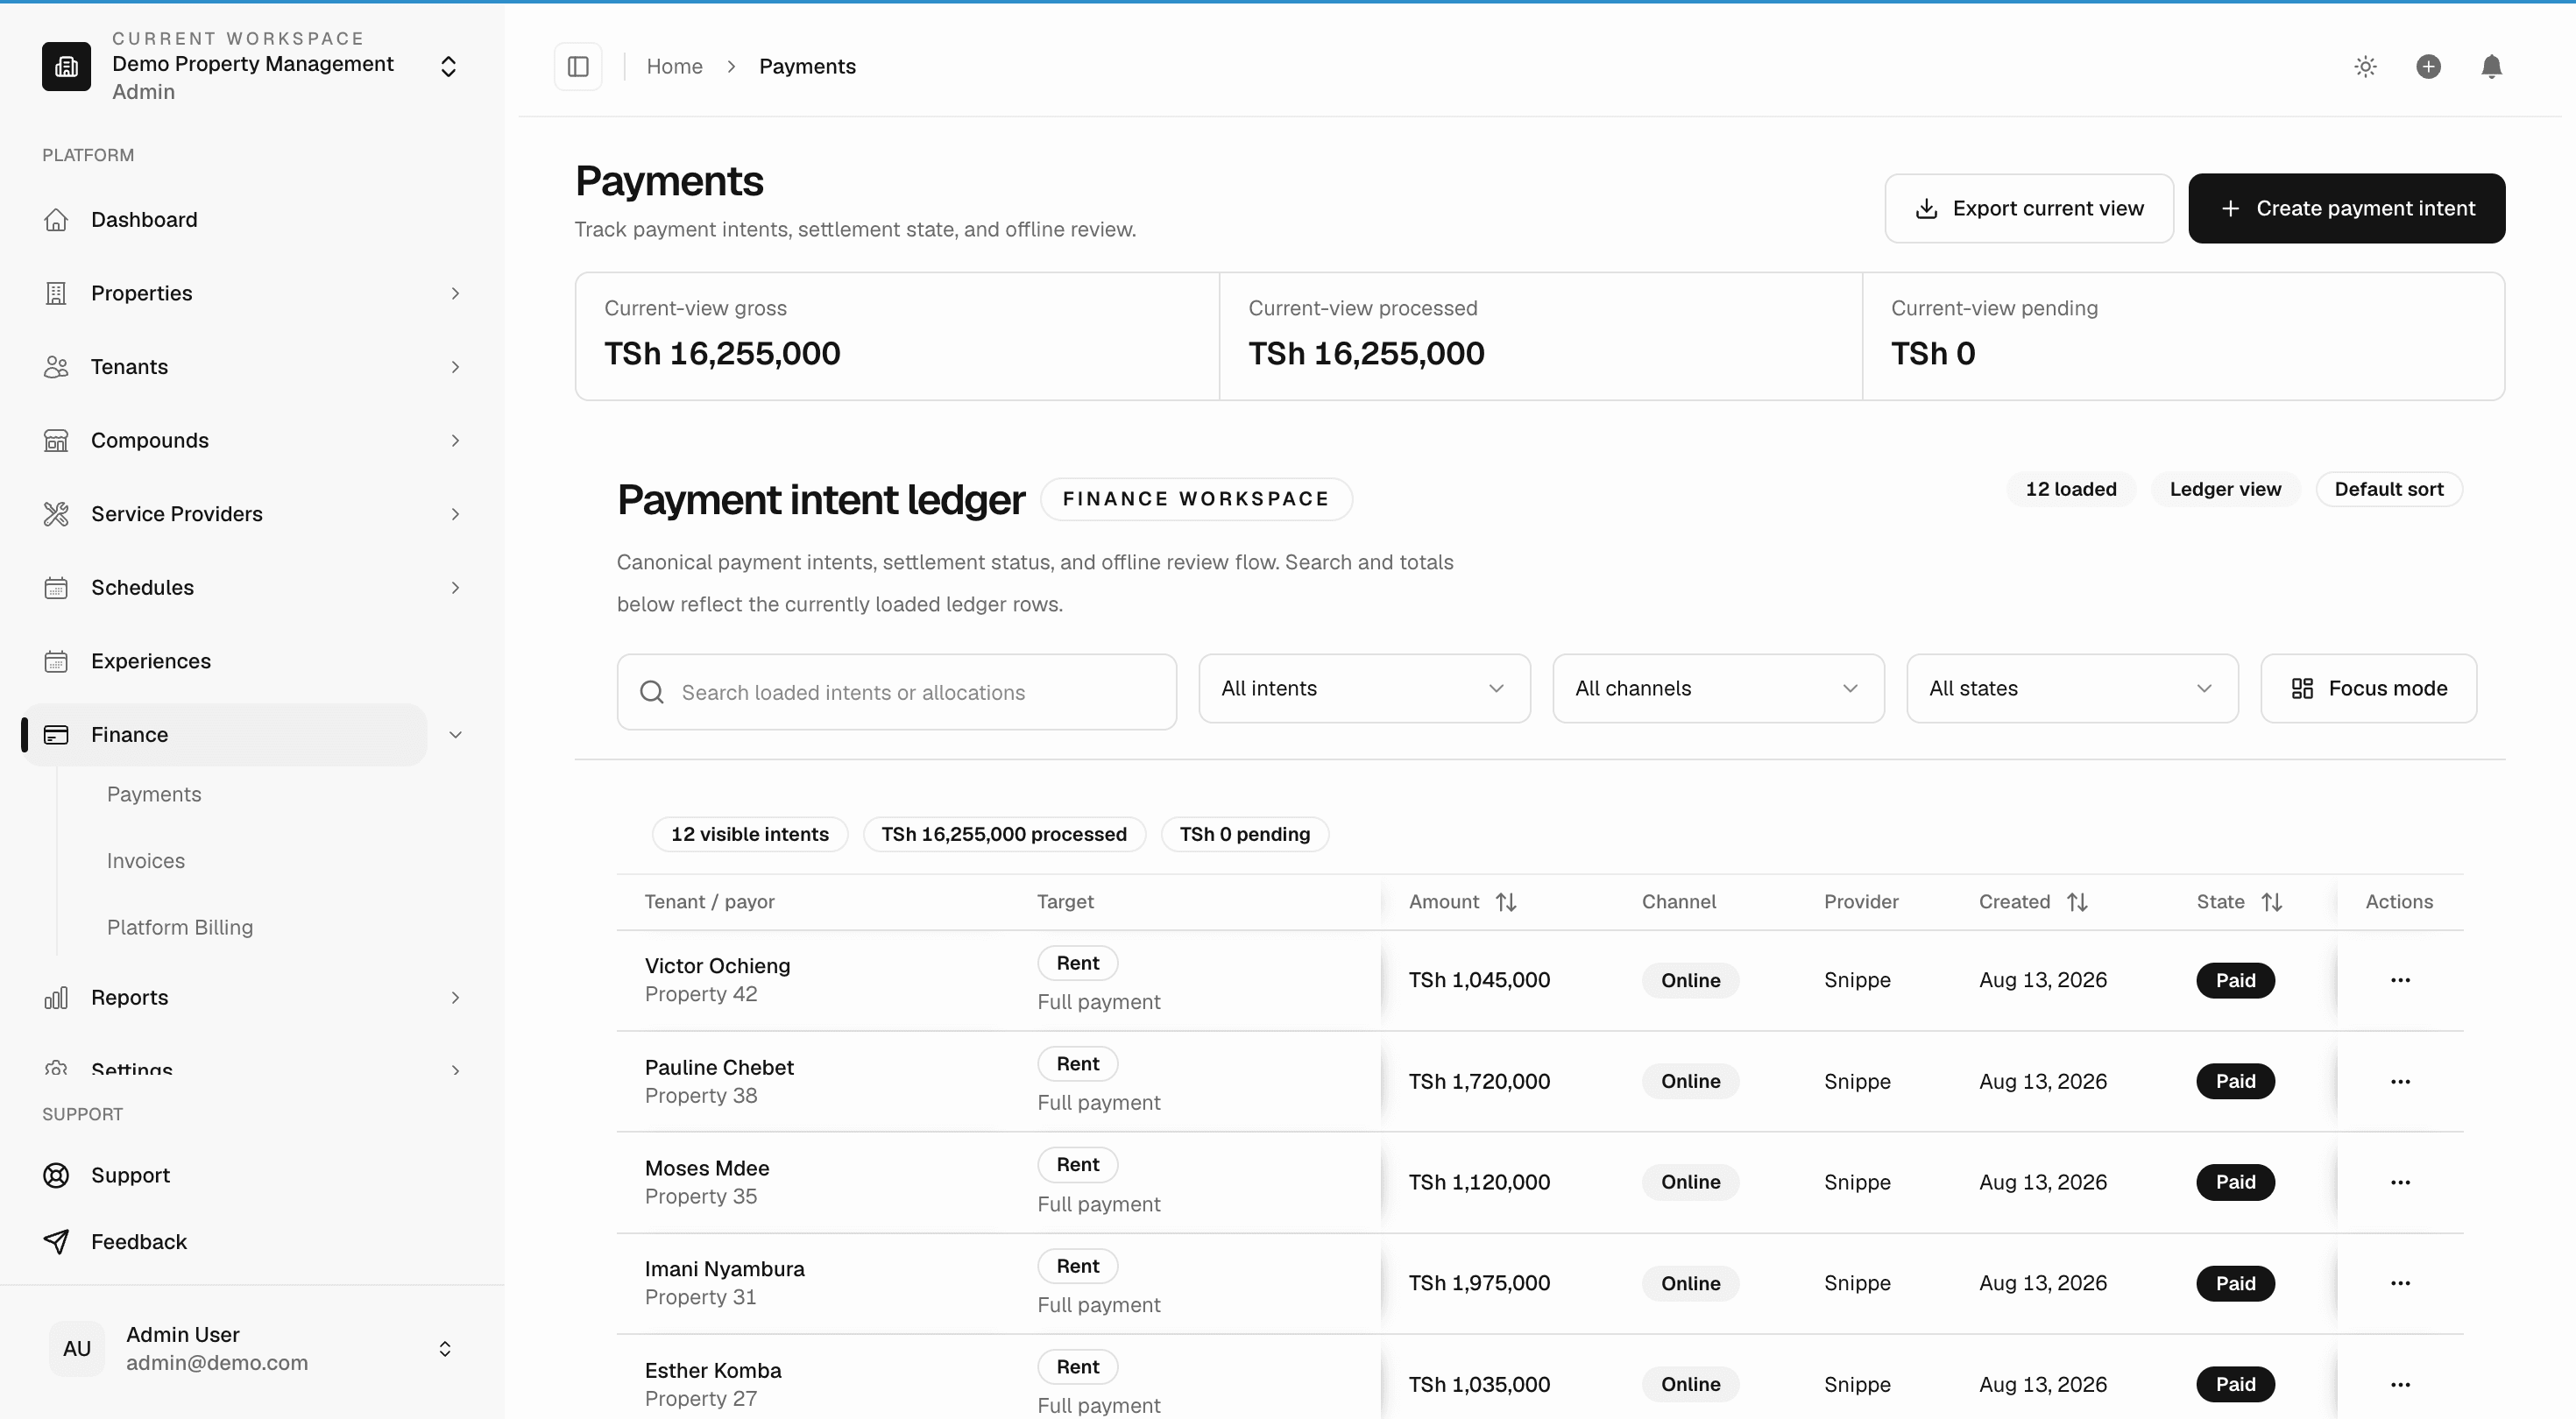
Task: Click the Default sort pill
Action: pyautogui.click(x=2388, y=489)
